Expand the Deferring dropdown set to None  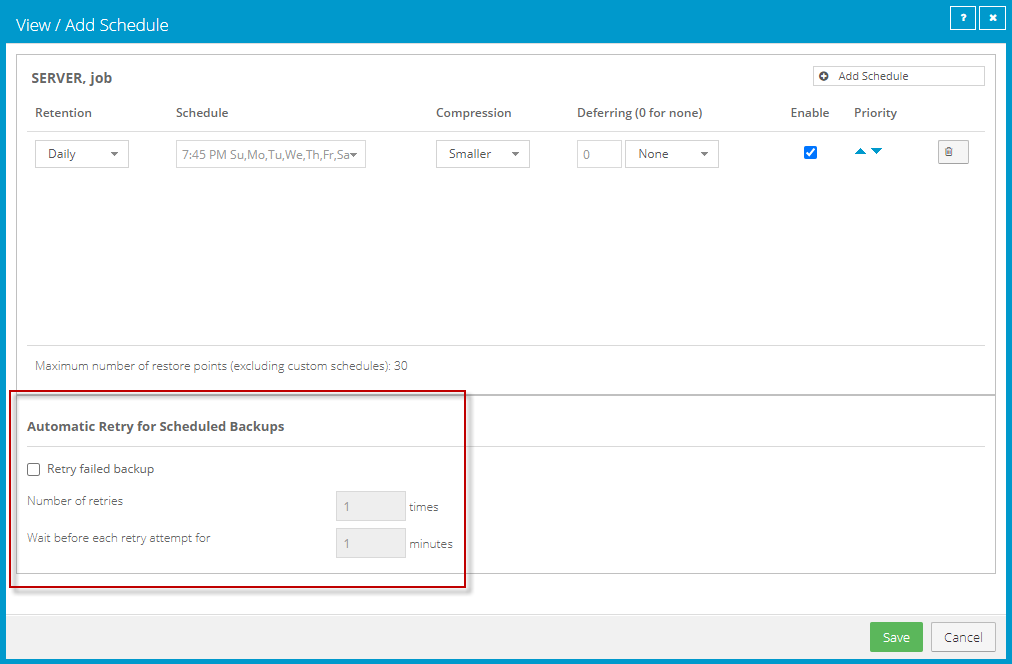[x=671, y=153]
